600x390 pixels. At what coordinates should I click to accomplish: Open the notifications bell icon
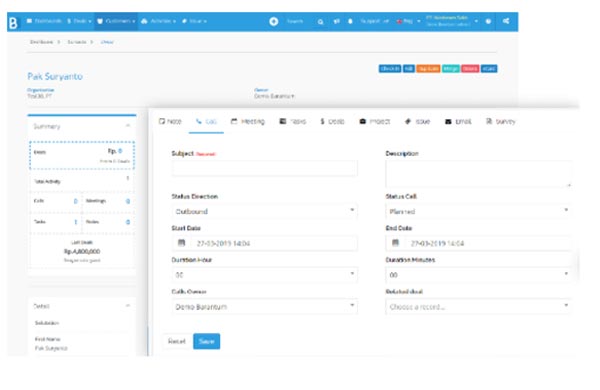pos(350,21)
